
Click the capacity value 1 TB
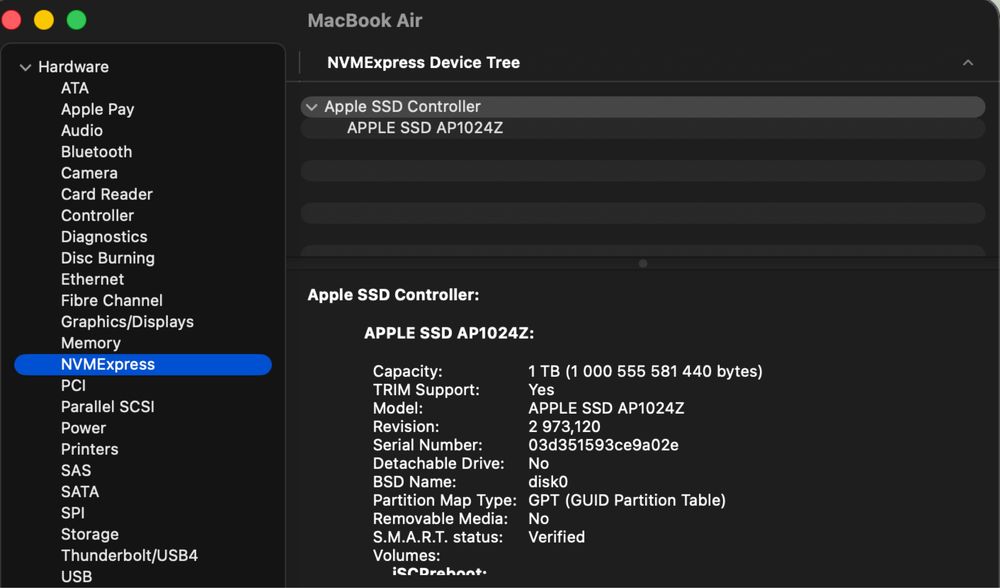pyautogui.click(x=645, y=371)
